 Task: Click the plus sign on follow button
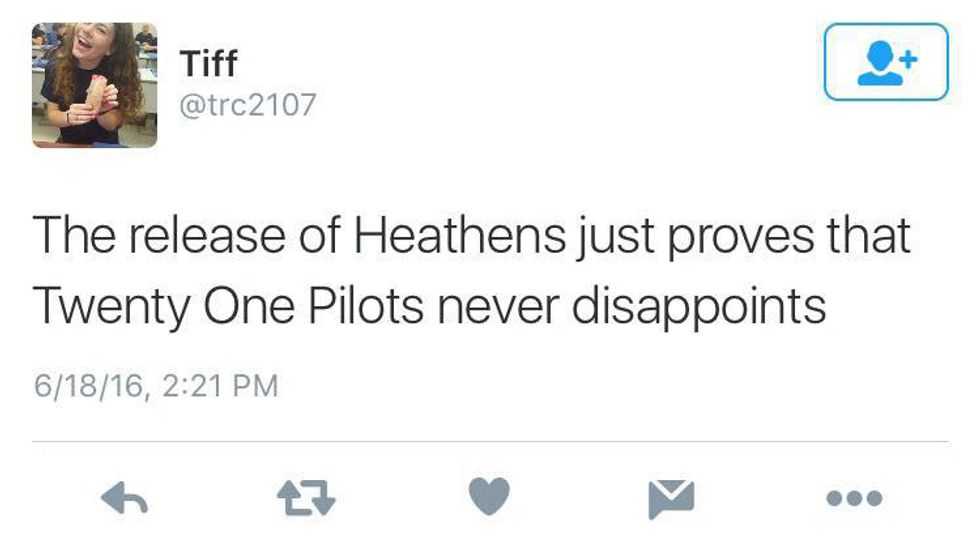point(908,57)
